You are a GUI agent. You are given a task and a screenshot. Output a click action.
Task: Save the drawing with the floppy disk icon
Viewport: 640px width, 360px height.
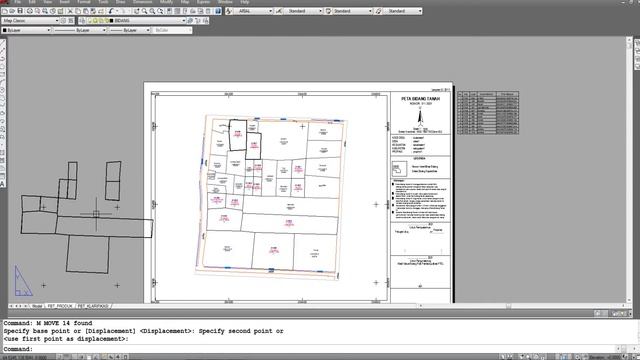coord(20,11)
